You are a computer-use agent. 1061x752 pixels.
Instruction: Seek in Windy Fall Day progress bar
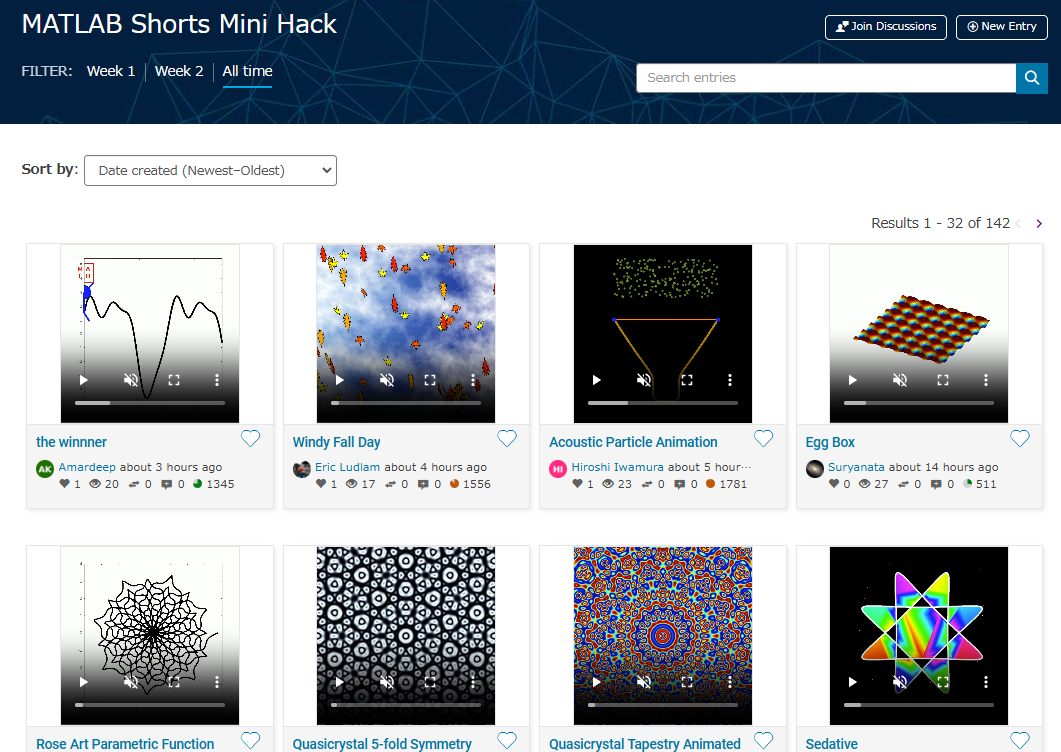pos(406,403)
